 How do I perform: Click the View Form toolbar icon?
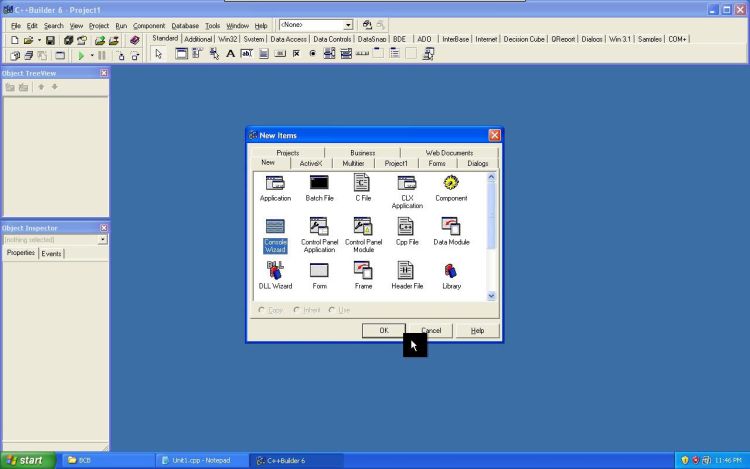(29, 55)
